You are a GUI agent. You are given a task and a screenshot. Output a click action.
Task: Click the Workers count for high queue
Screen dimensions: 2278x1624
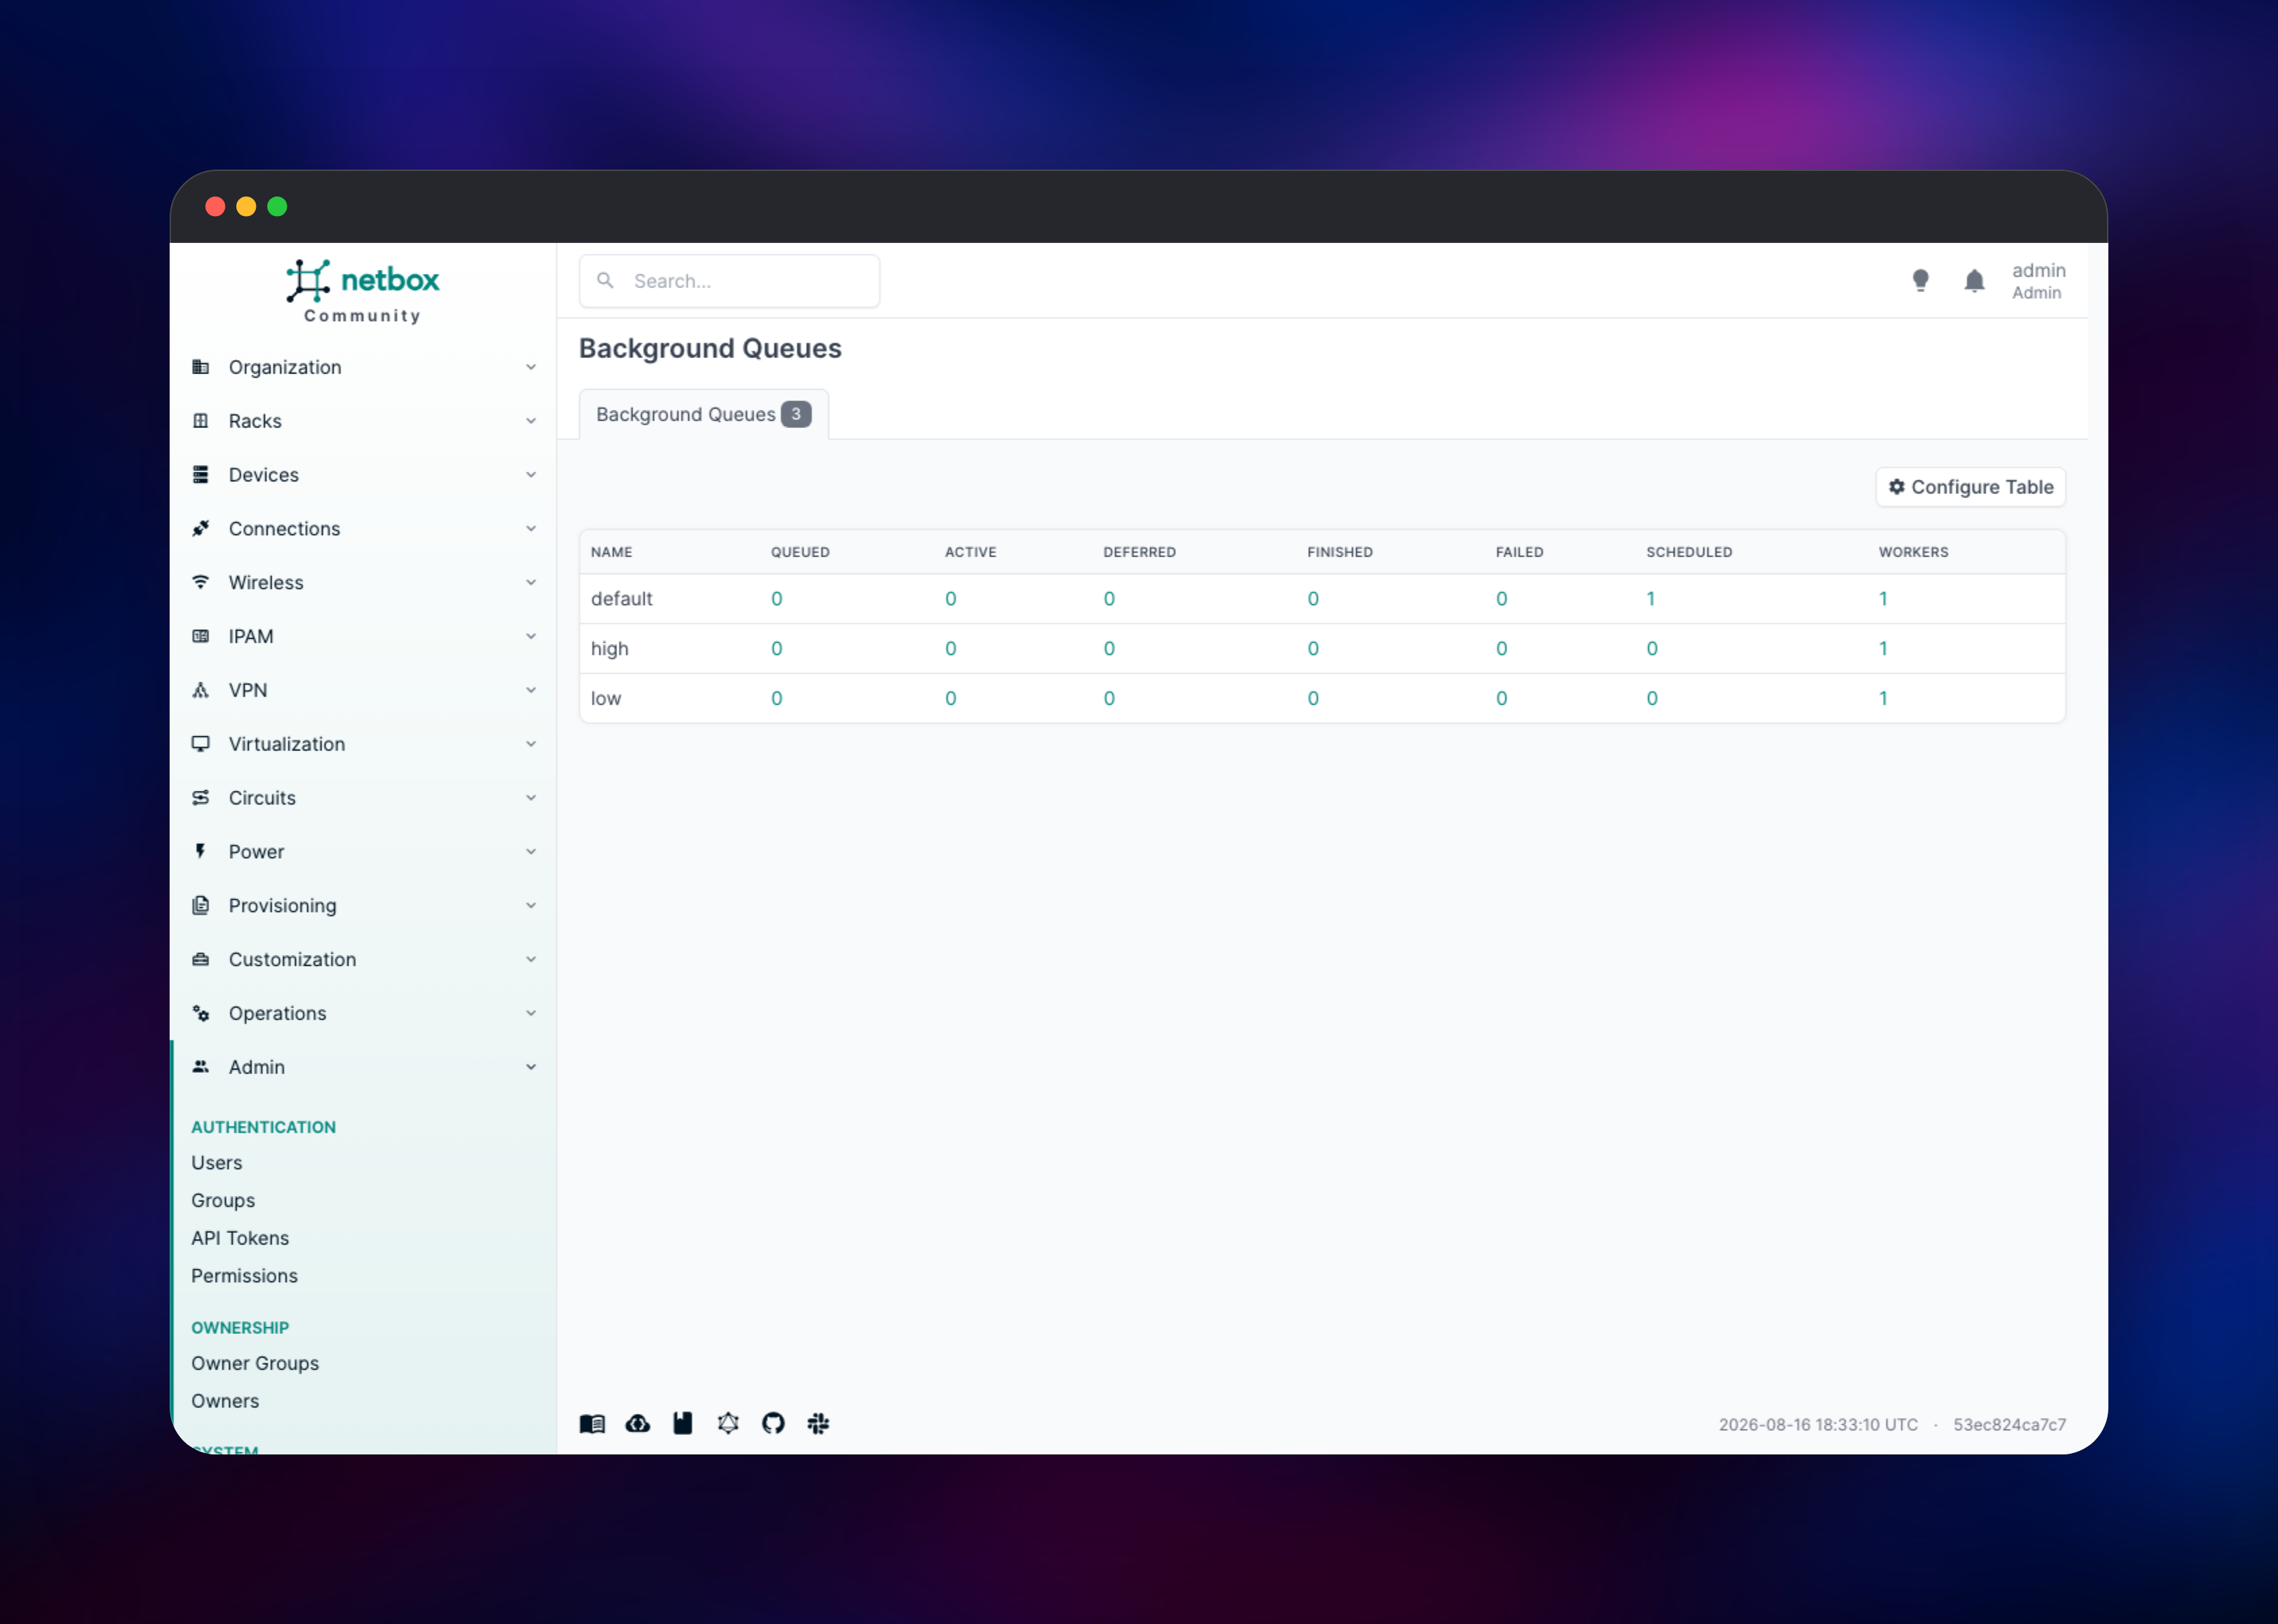[x=1883, y=649]
